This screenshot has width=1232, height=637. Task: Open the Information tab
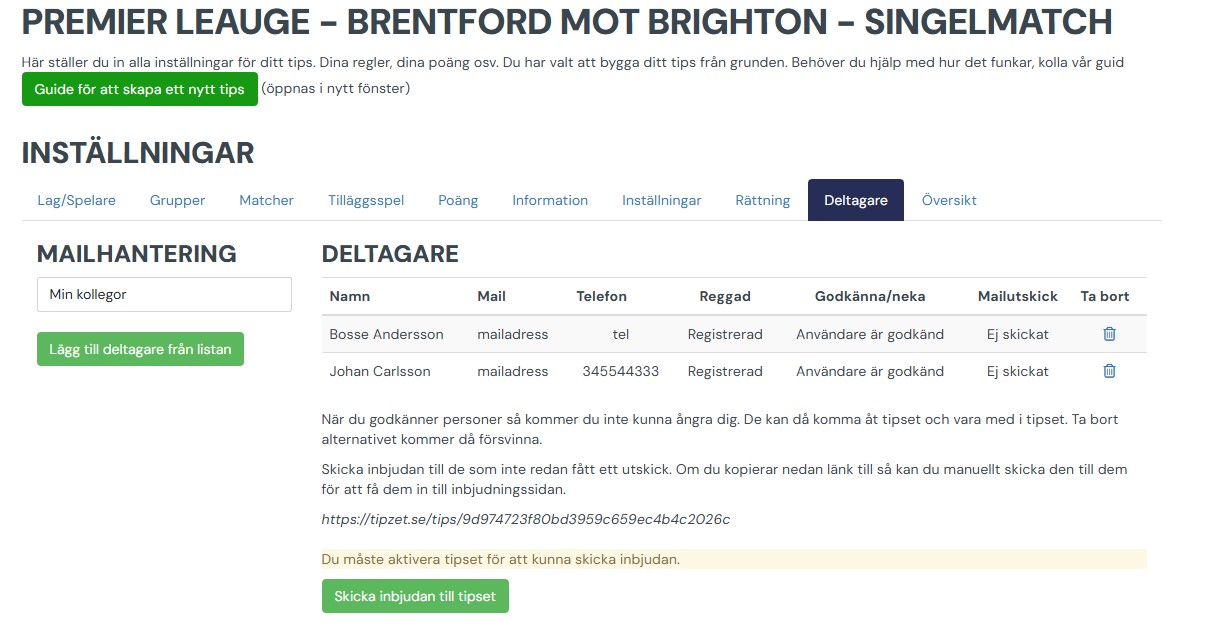(x=550, y=200)
